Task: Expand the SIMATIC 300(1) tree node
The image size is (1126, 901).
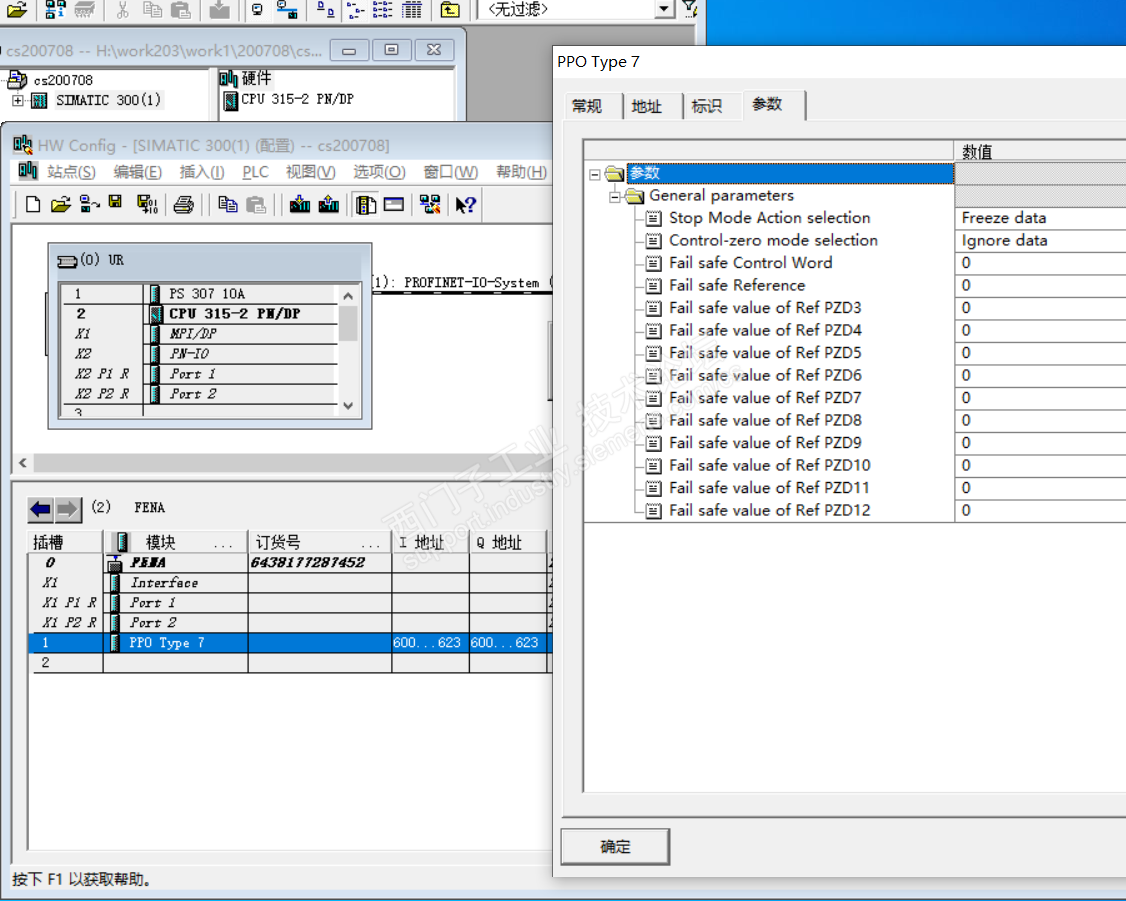Action: pos(18,100)
